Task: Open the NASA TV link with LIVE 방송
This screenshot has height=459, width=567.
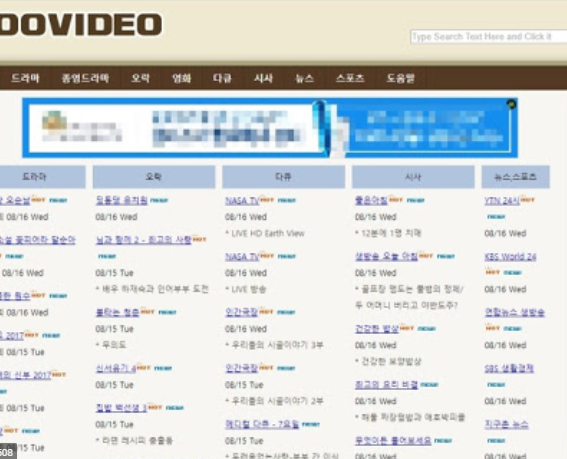Action: (x=242, y=256)
